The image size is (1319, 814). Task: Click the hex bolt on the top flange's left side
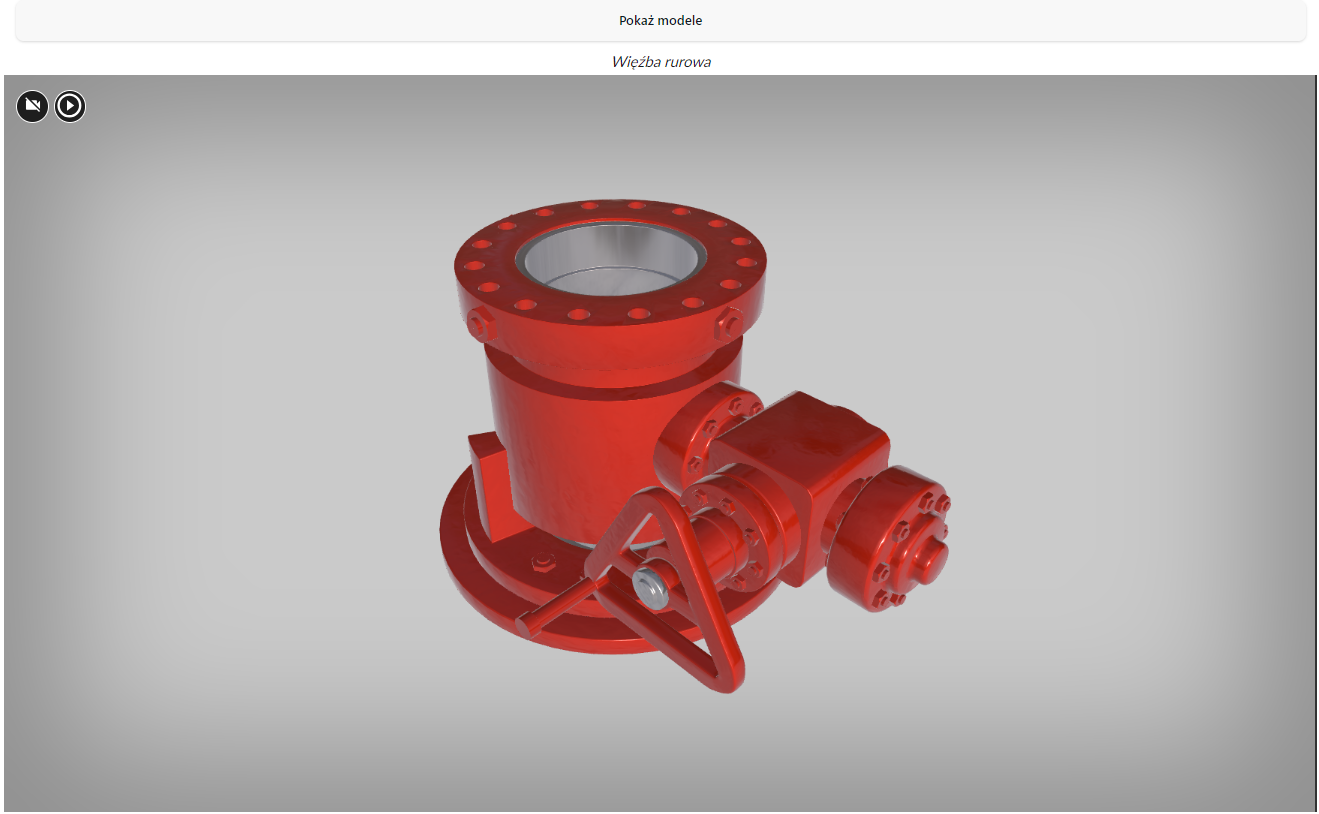pos(479,324)
